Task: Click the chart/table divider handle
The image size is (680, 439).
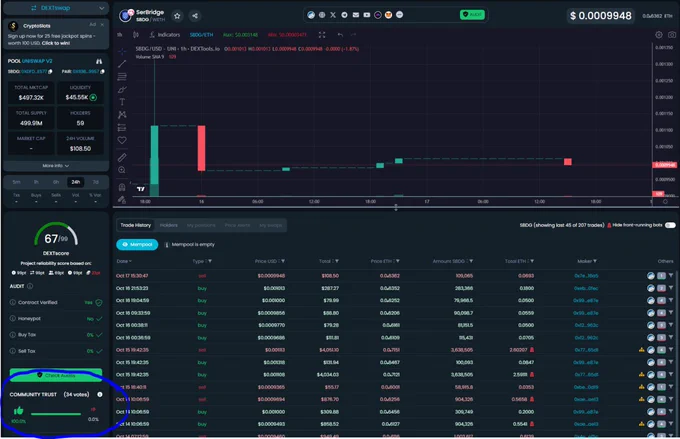Action: click(396, 208)
